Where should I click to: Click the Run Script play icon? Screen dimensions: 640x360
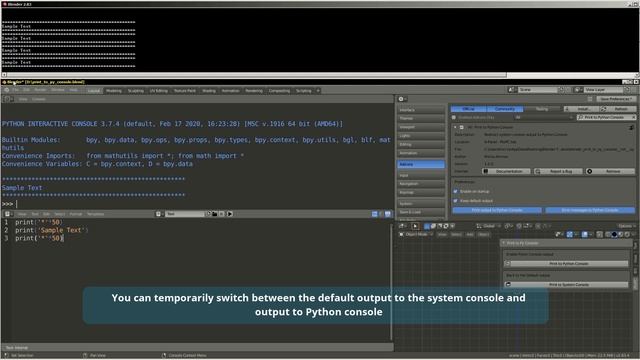230,214
